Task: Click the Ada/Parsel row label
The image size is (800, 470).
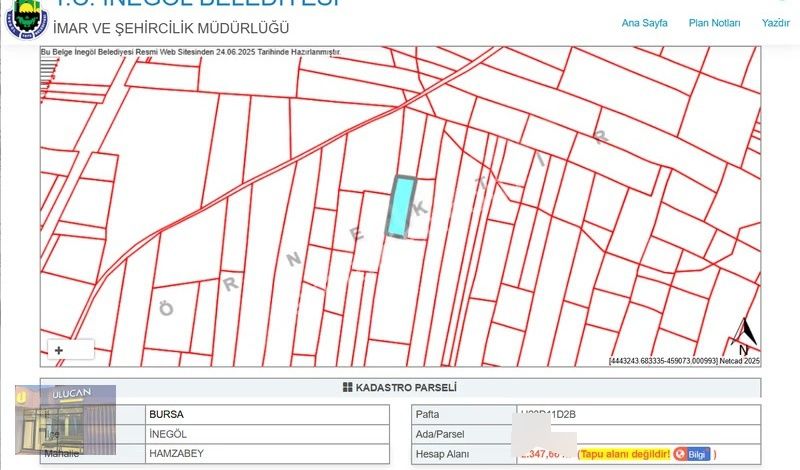Action: pos(440,434)
